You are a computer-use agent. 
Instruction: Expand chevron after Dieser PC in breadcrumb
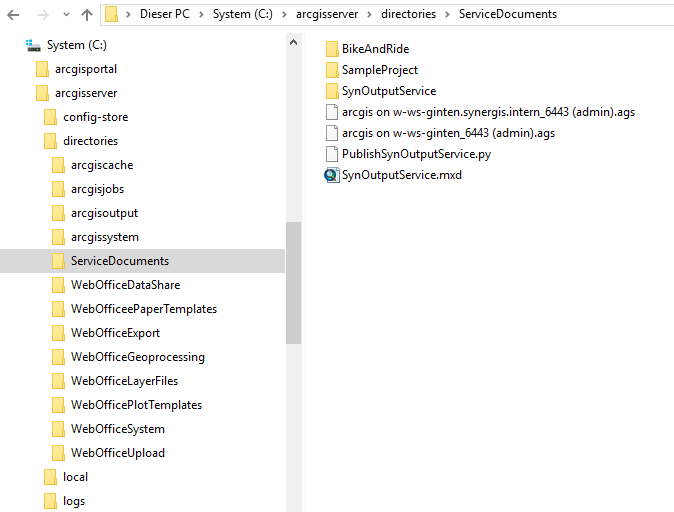pos(201,15)
